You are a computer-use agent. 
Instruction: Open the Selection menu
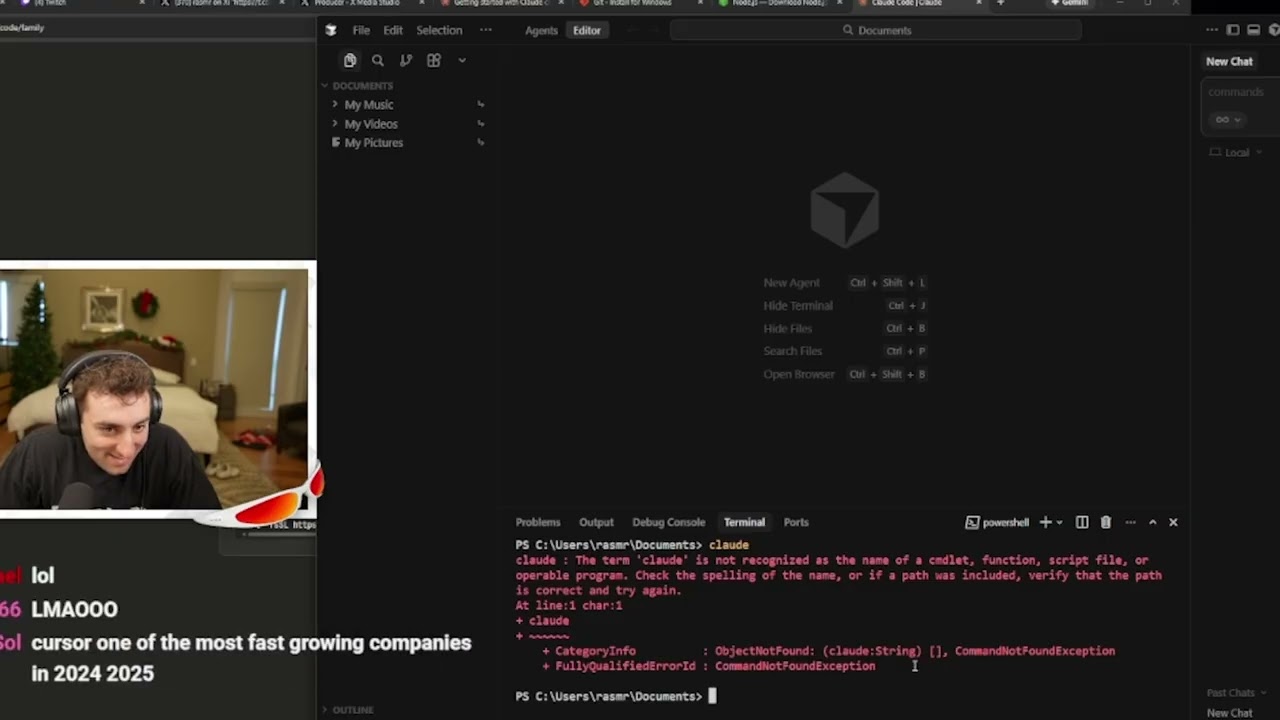(439, 30)
